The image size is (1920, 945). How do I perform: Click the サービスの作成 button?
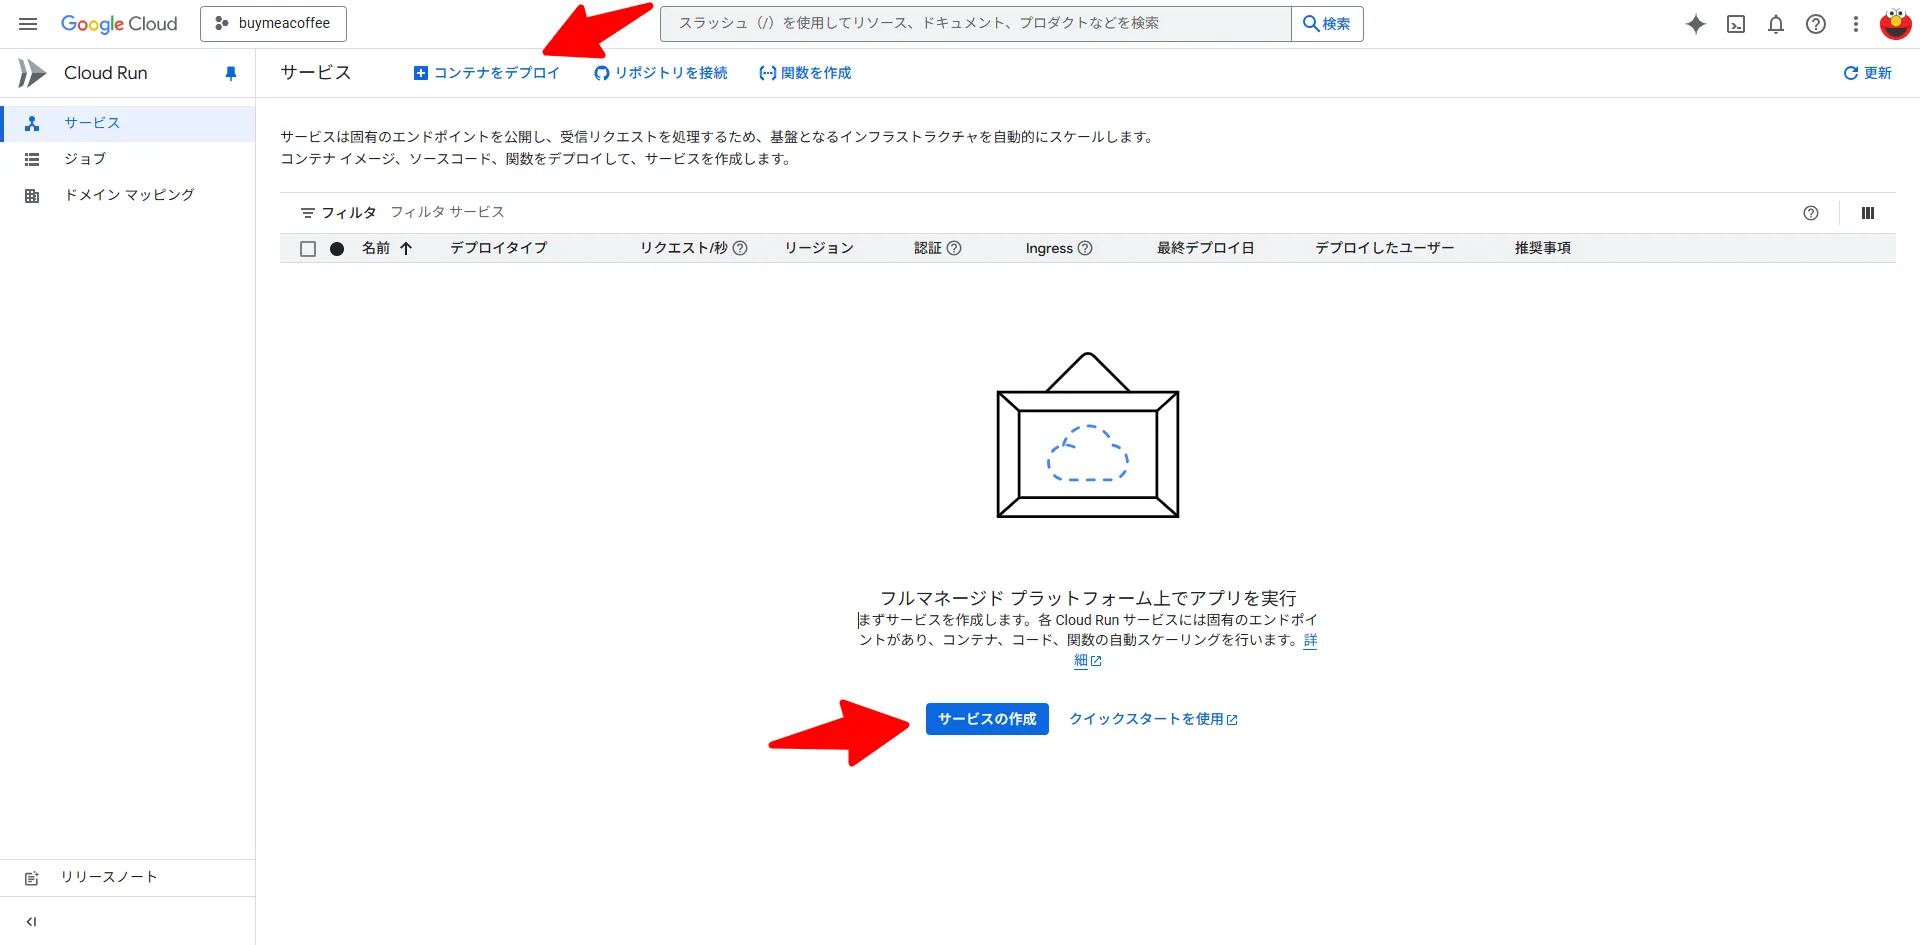(987, 718)
